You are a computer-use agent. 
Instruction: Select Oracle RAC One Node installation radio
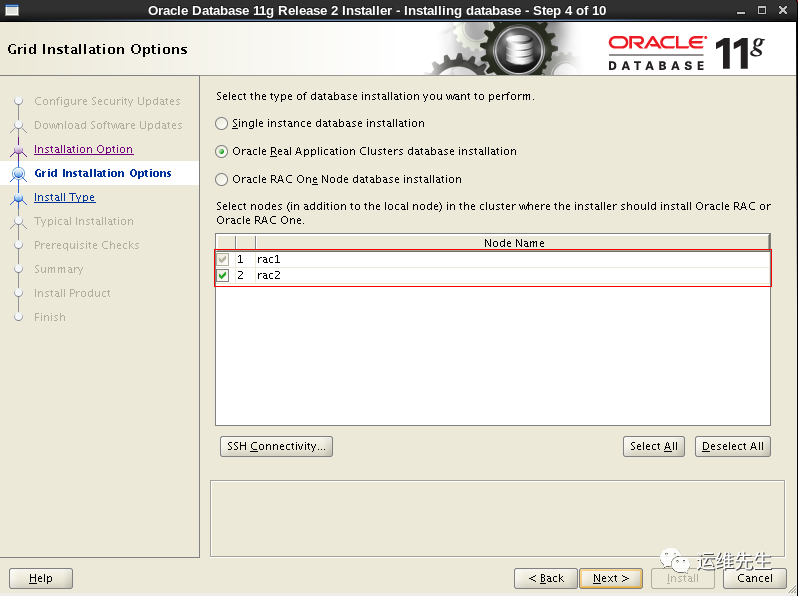click(221, 180)
